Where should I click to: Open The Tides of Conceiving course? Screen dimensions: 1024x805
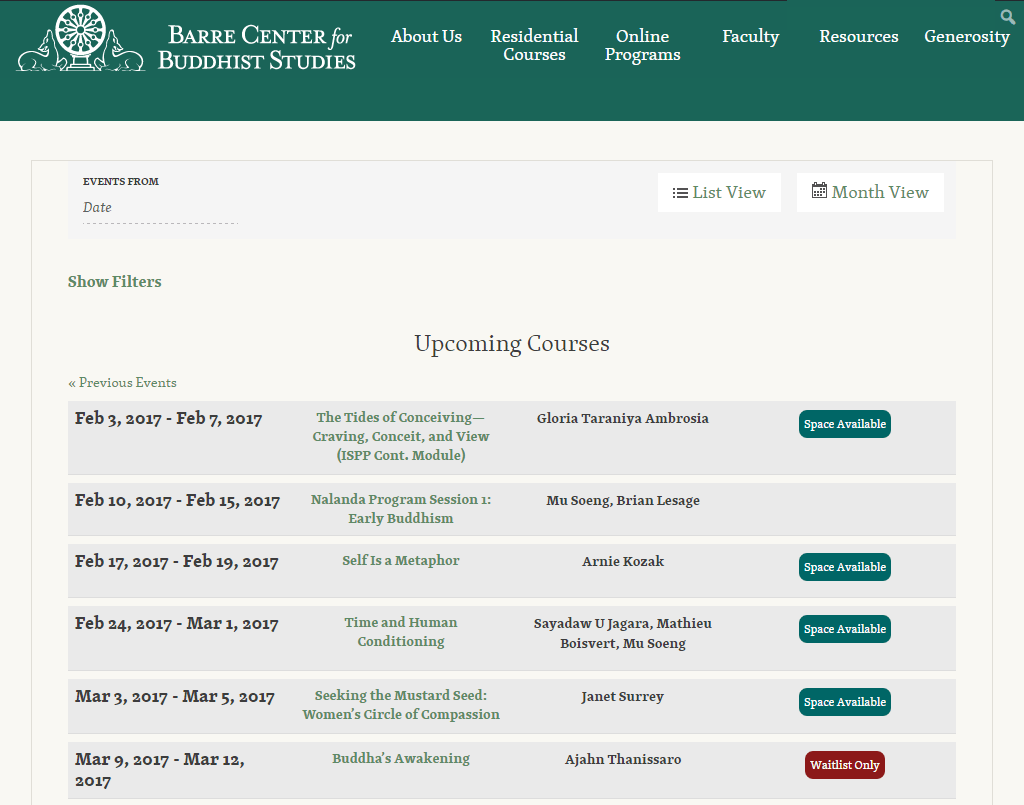[x=401, y=436]
